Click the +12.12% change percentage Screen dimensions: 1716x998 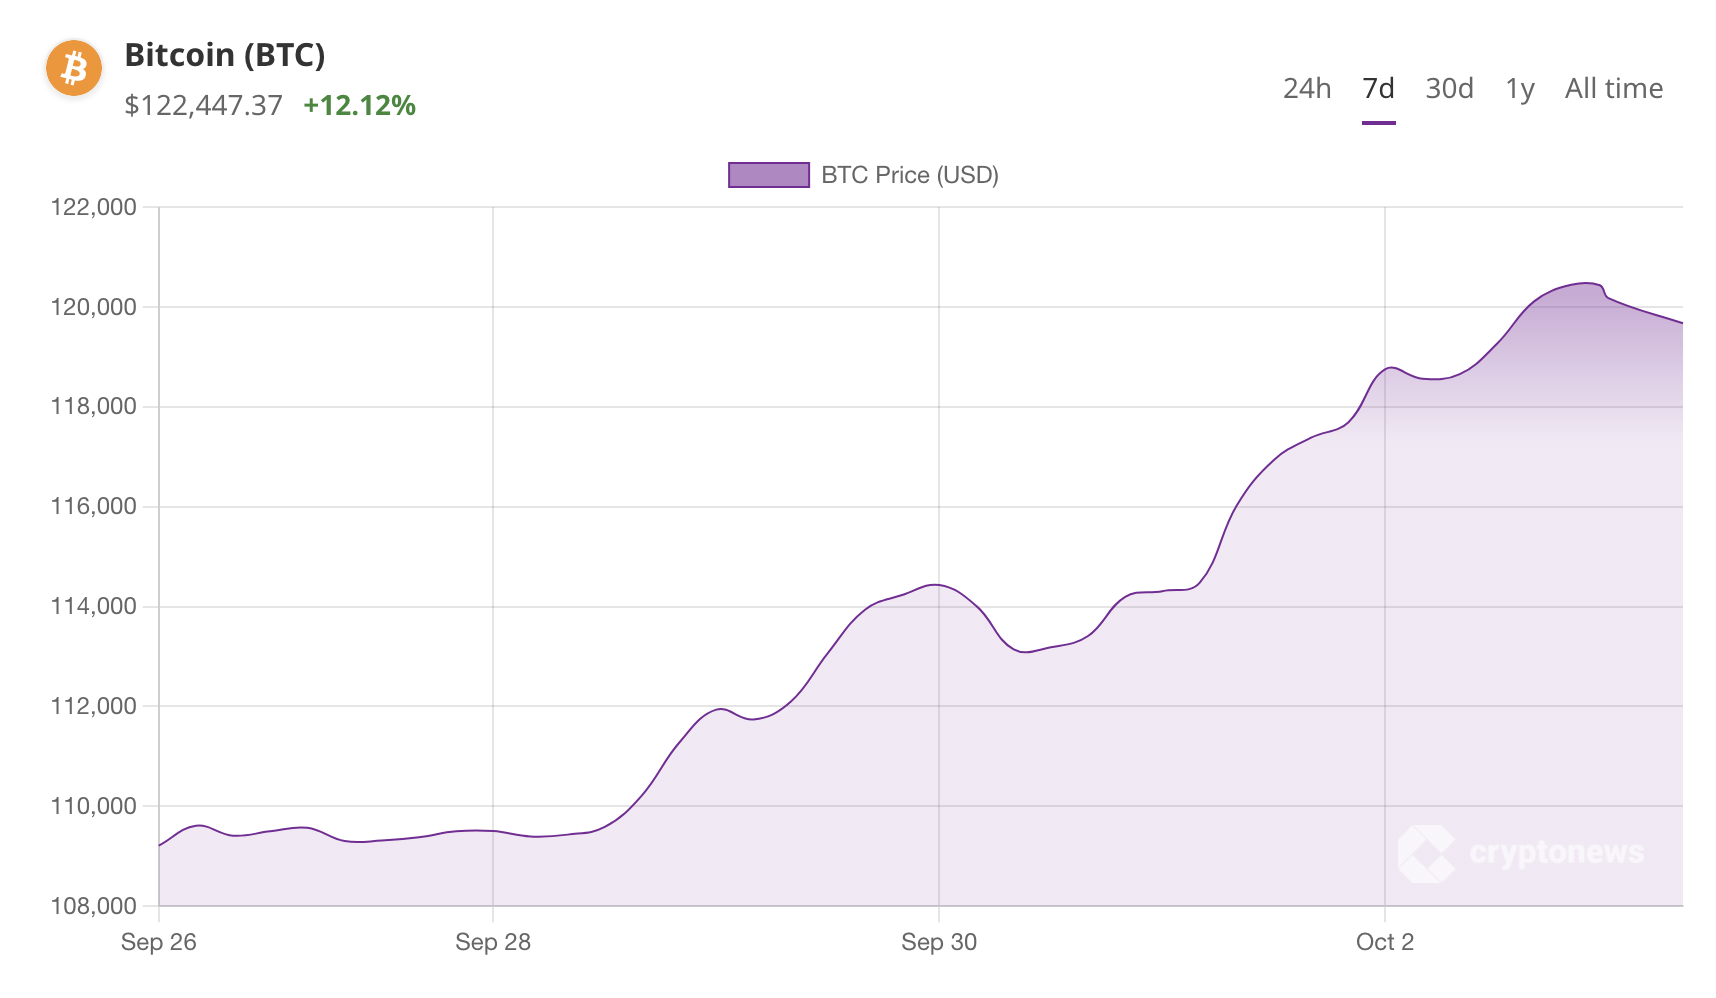tap(359, 105)
